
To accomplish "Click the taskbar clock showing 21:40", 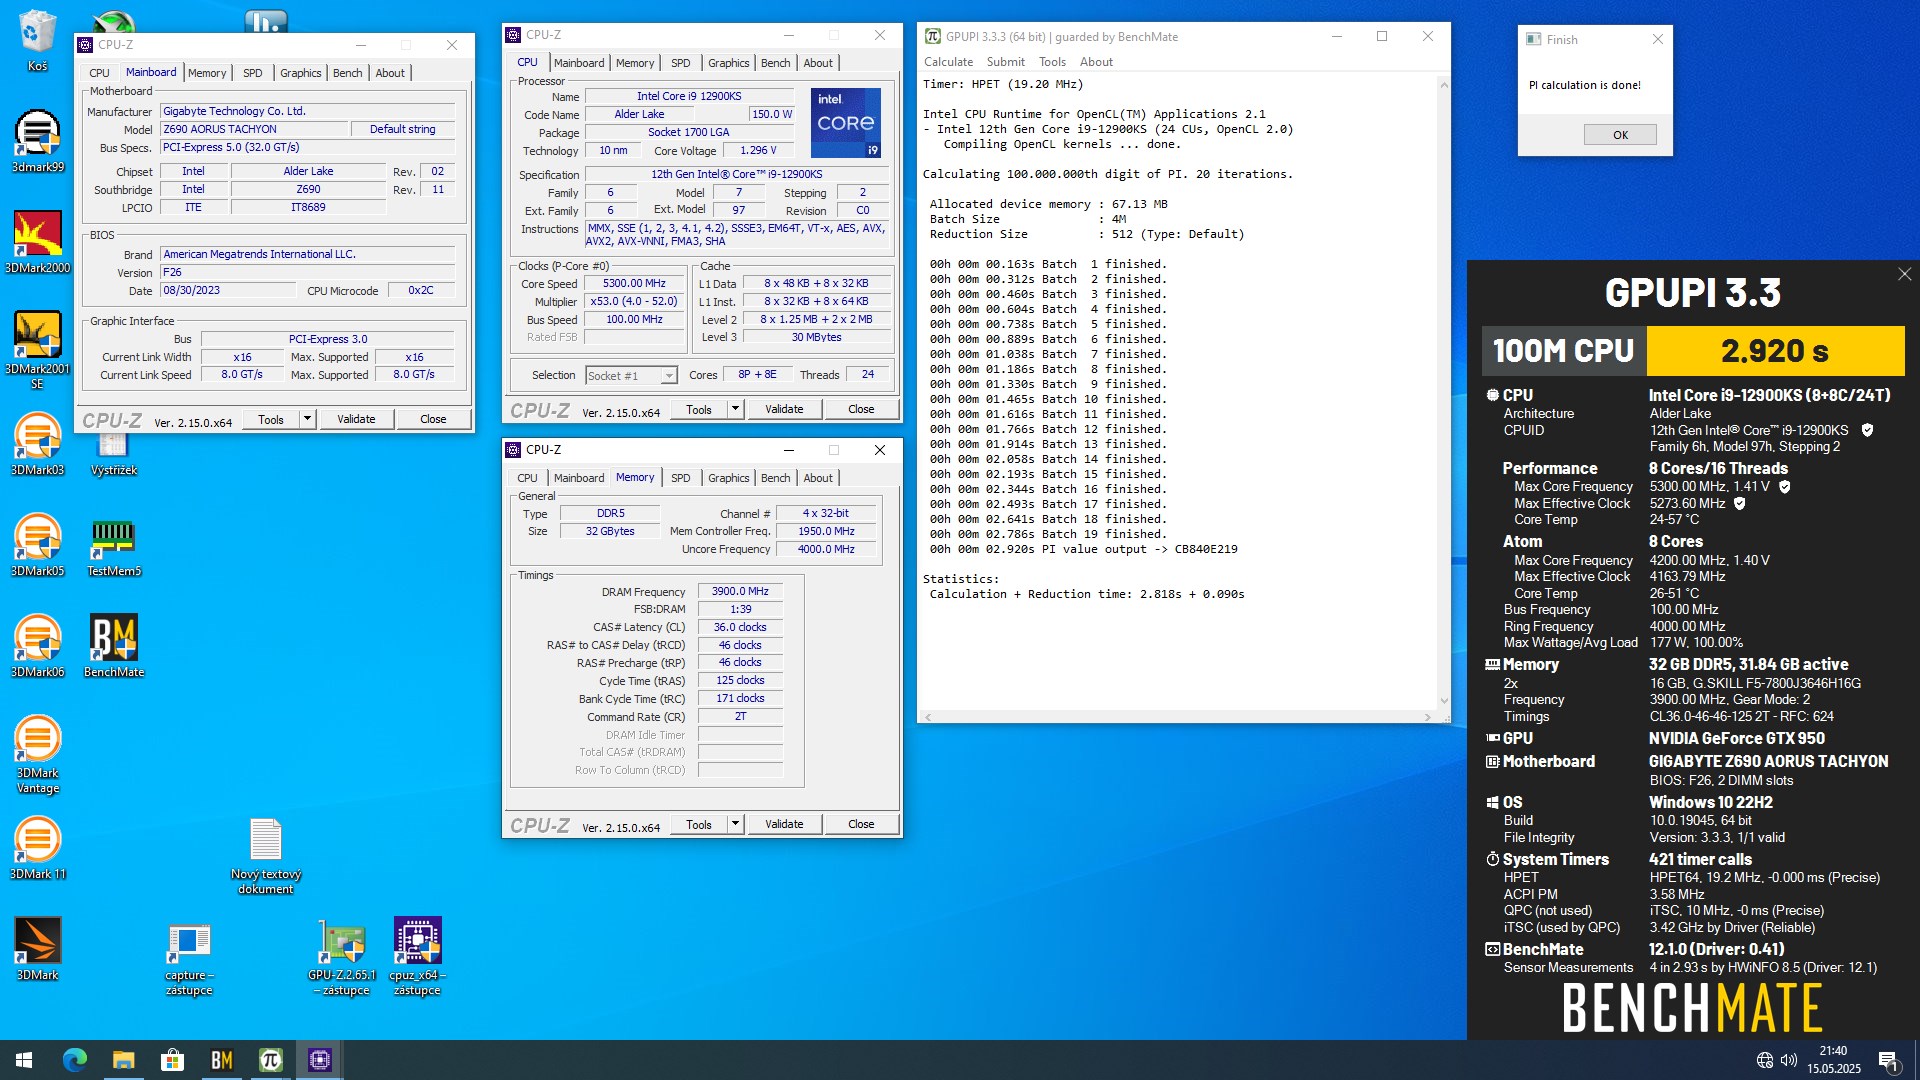I will 1833,1060.
